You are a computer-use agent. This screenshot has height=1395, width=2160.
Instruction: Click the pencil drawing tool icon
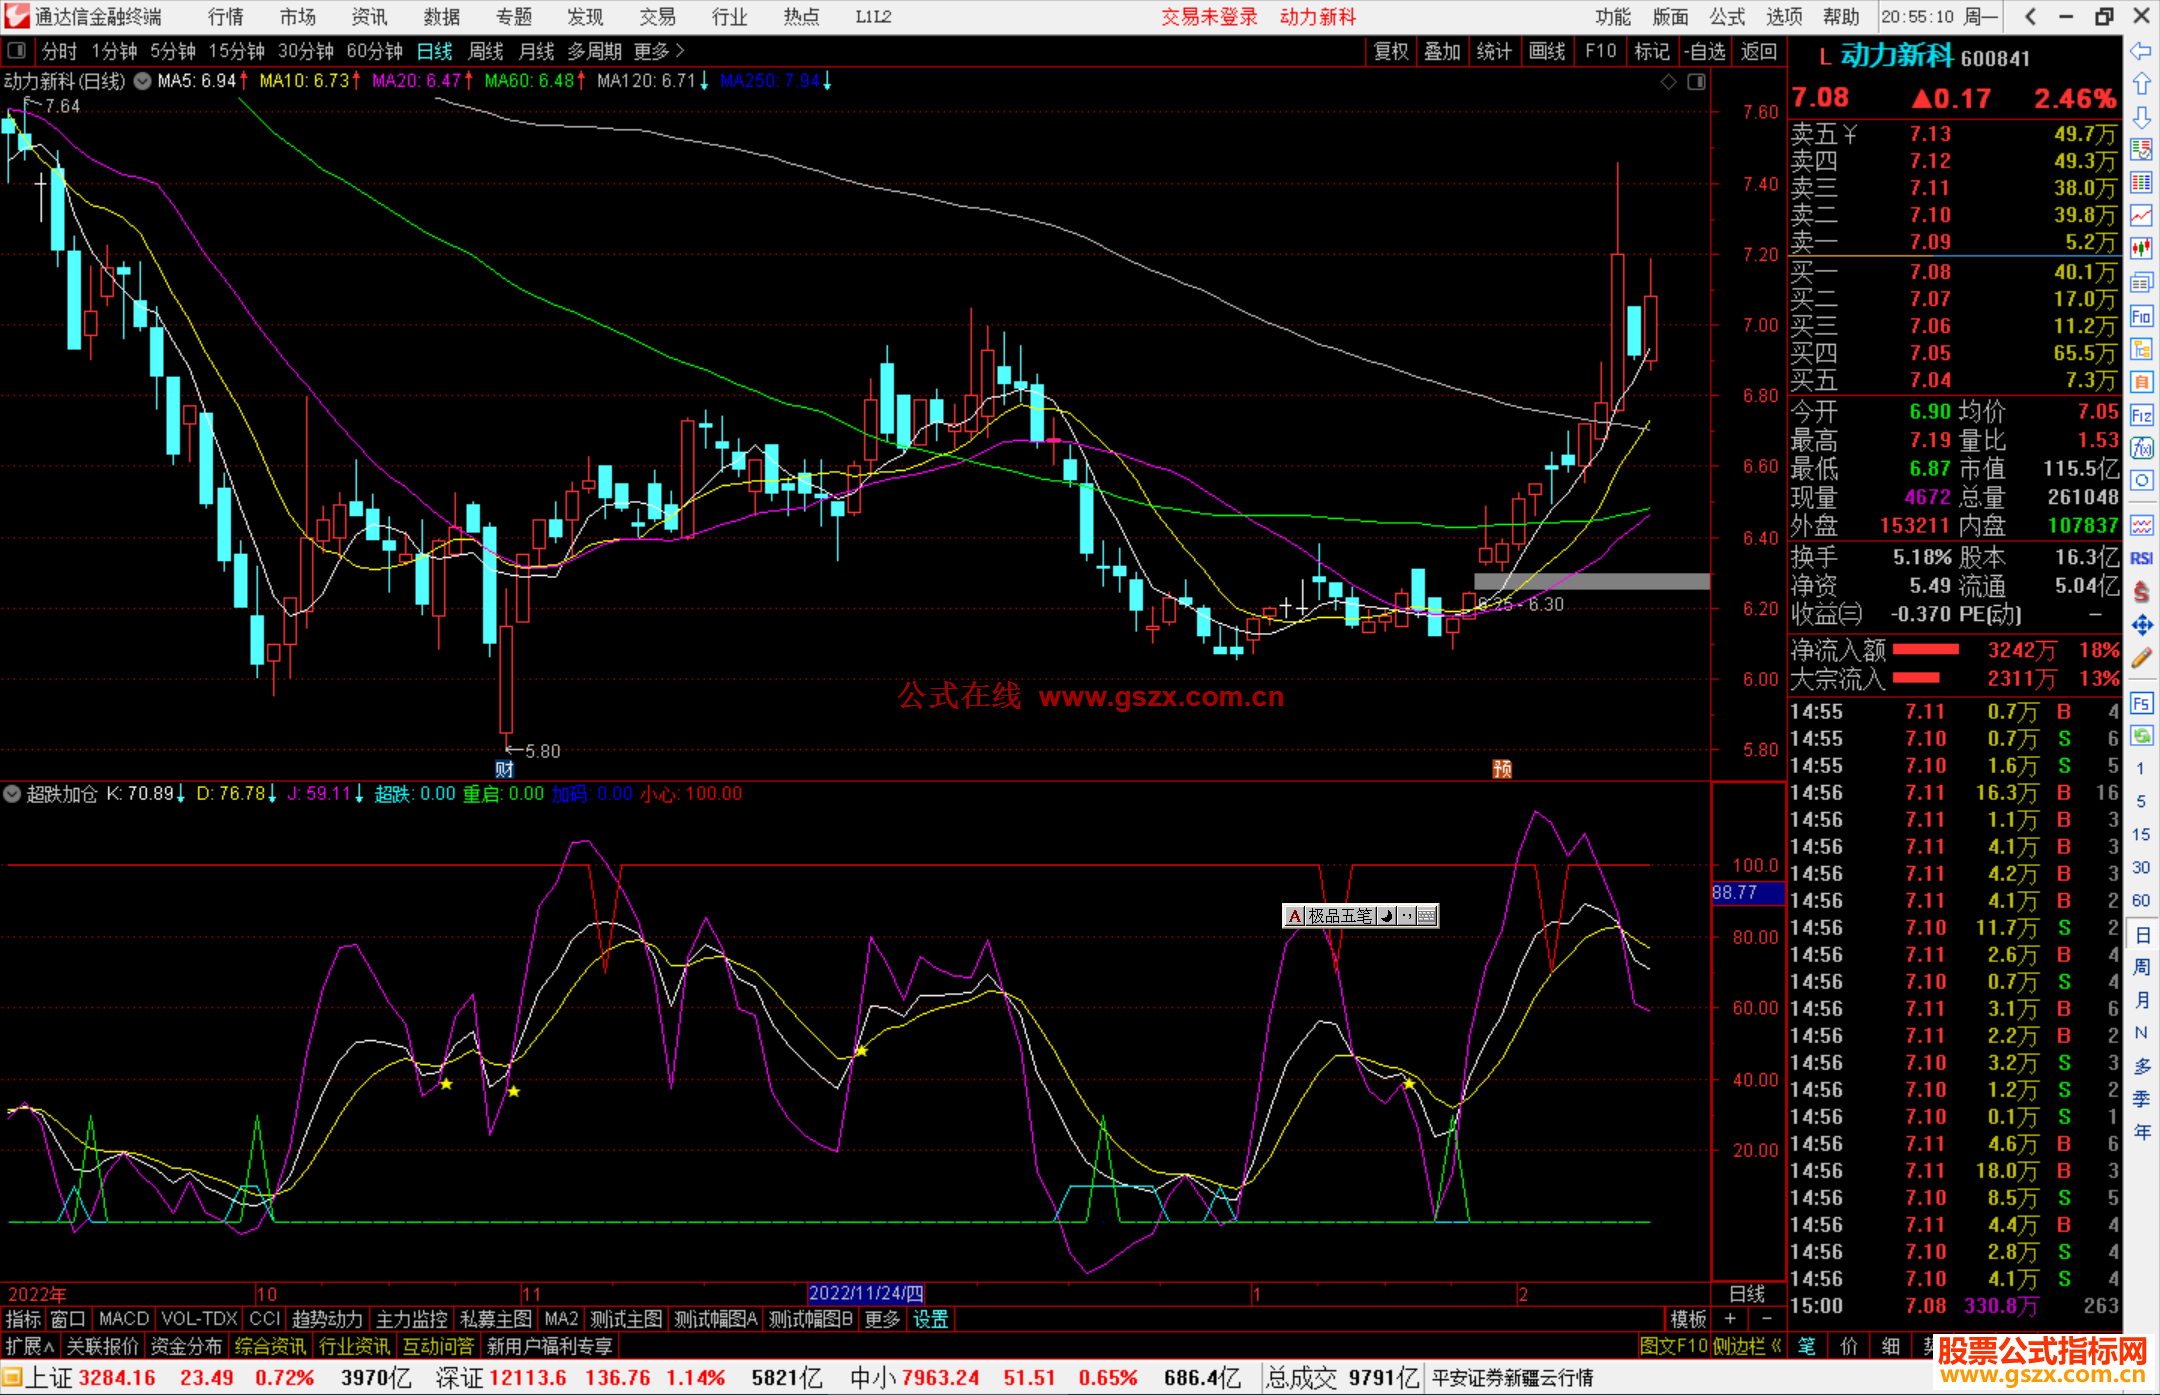click(2141, 658)
